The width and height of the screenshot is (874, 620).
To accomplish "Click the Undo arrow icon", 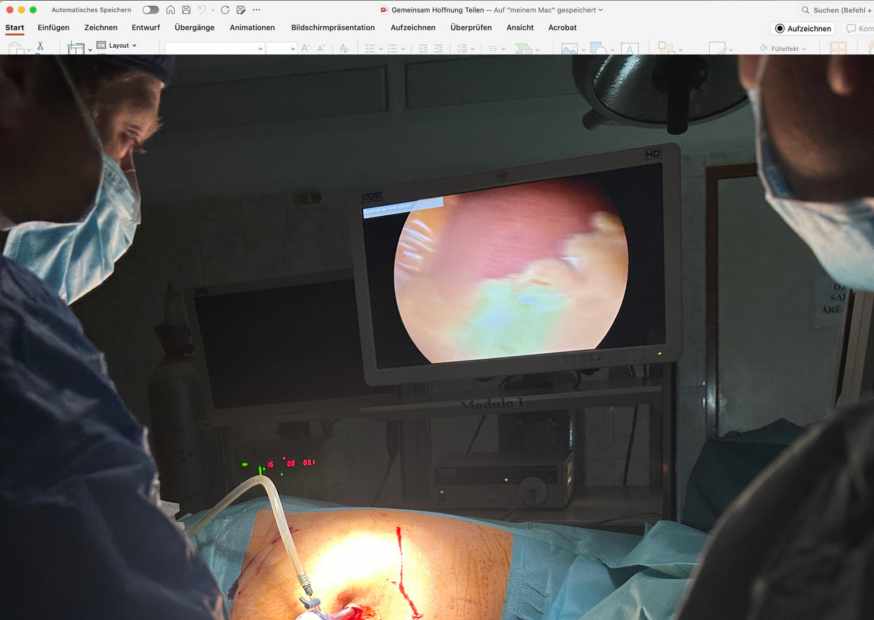I will [202, 10].
